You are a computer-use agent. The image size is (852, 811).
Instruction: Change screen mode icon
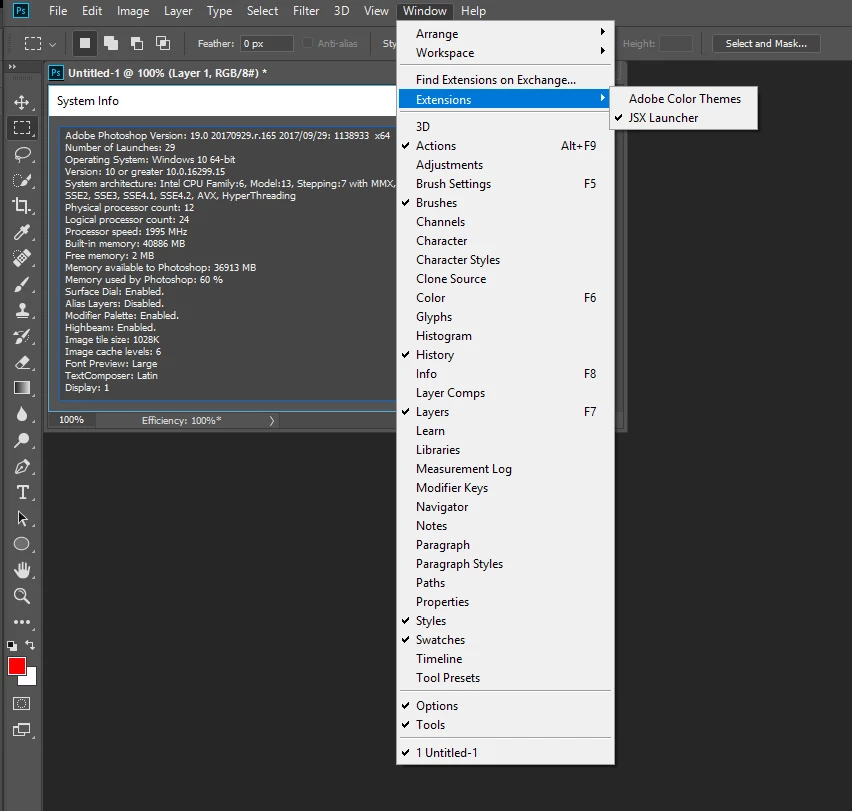coord(22,730)
